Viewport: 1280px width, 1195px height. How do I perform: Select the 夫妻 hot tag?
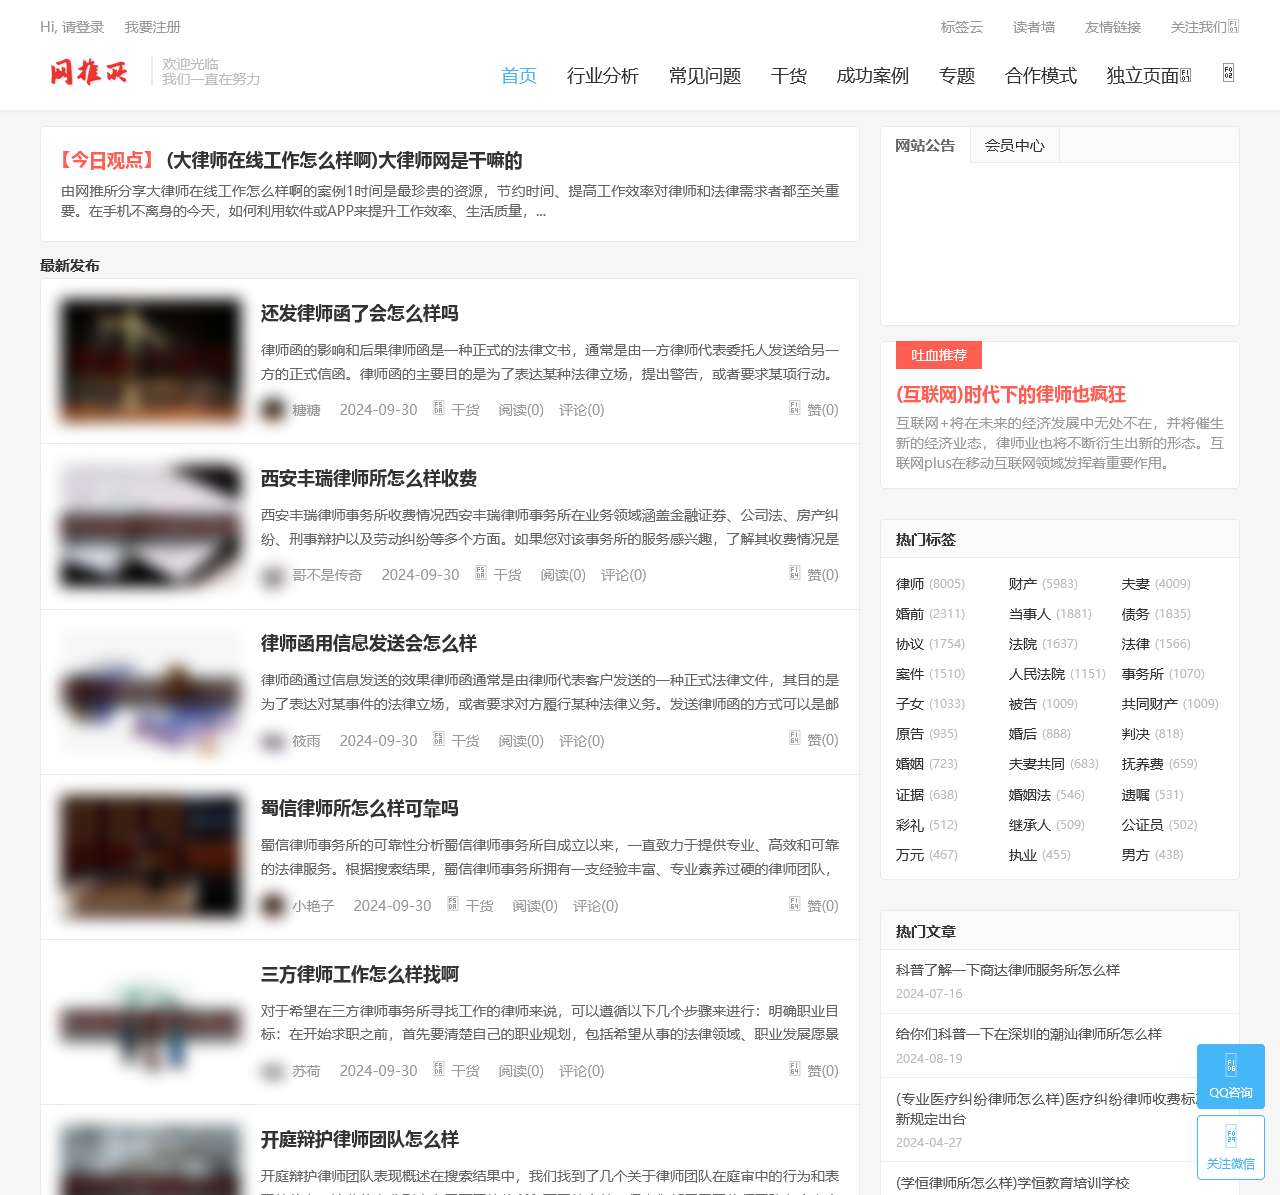pyautogui.click(x=1136, y=583)
